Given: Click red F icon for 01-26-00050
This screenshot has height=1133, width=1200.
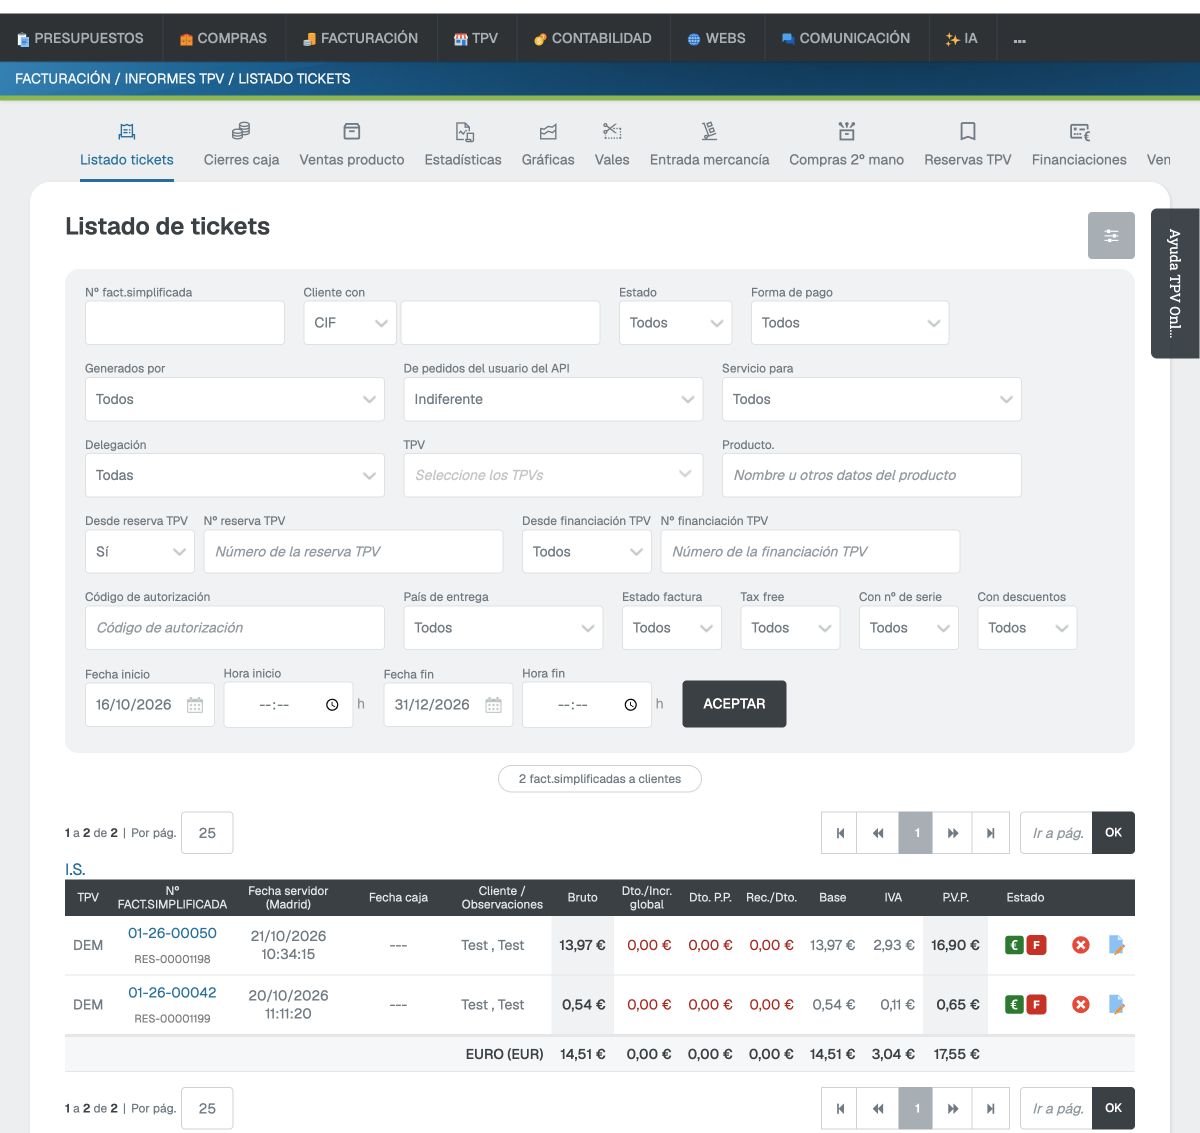Looking at the screenshot, I should pos(1036,945).
